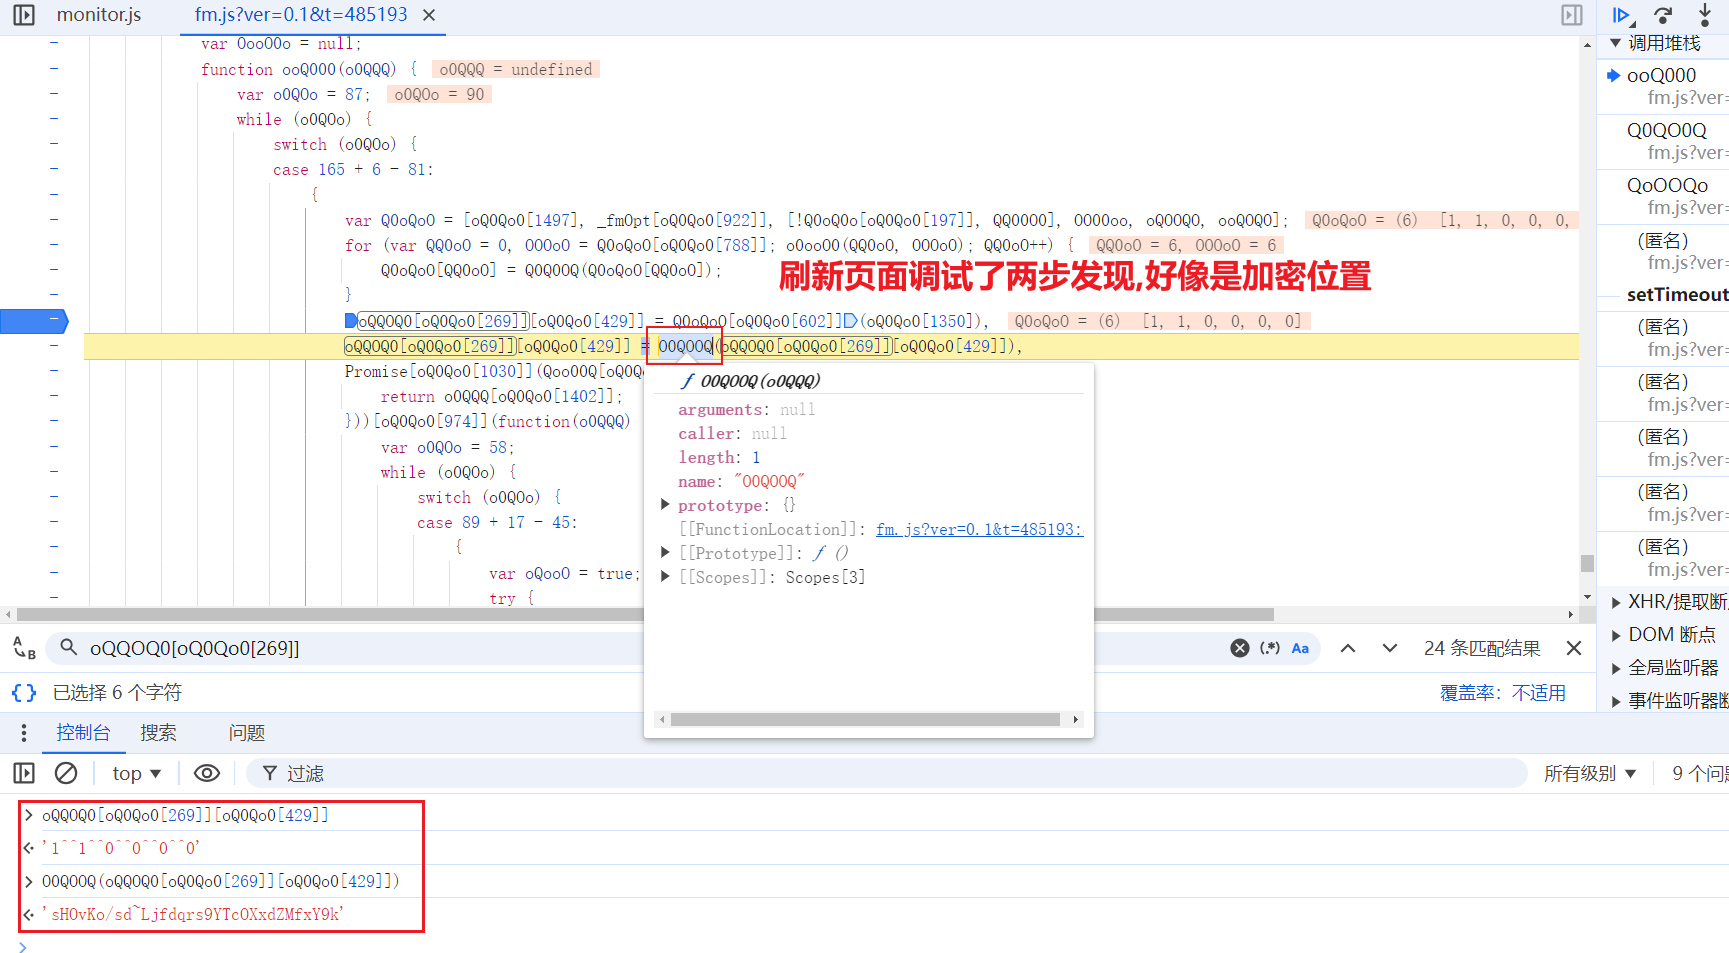Click the 已选择 6 个字符 status text
The height and width of the screenshot is (953, 1729).
[x=117, y=693]
